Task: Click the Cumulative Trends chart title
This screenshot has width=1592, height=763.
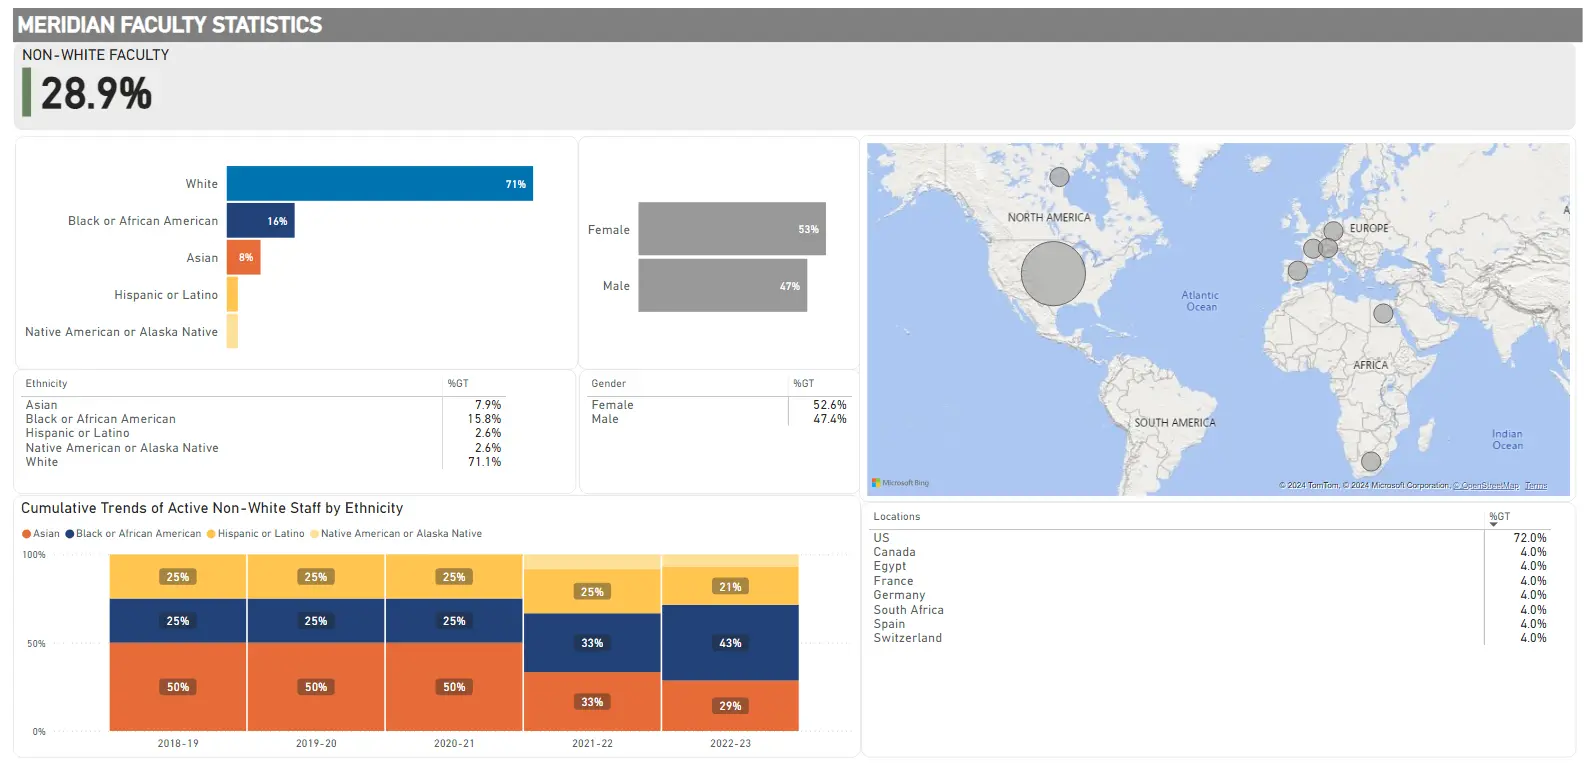Action: point(212,508)
